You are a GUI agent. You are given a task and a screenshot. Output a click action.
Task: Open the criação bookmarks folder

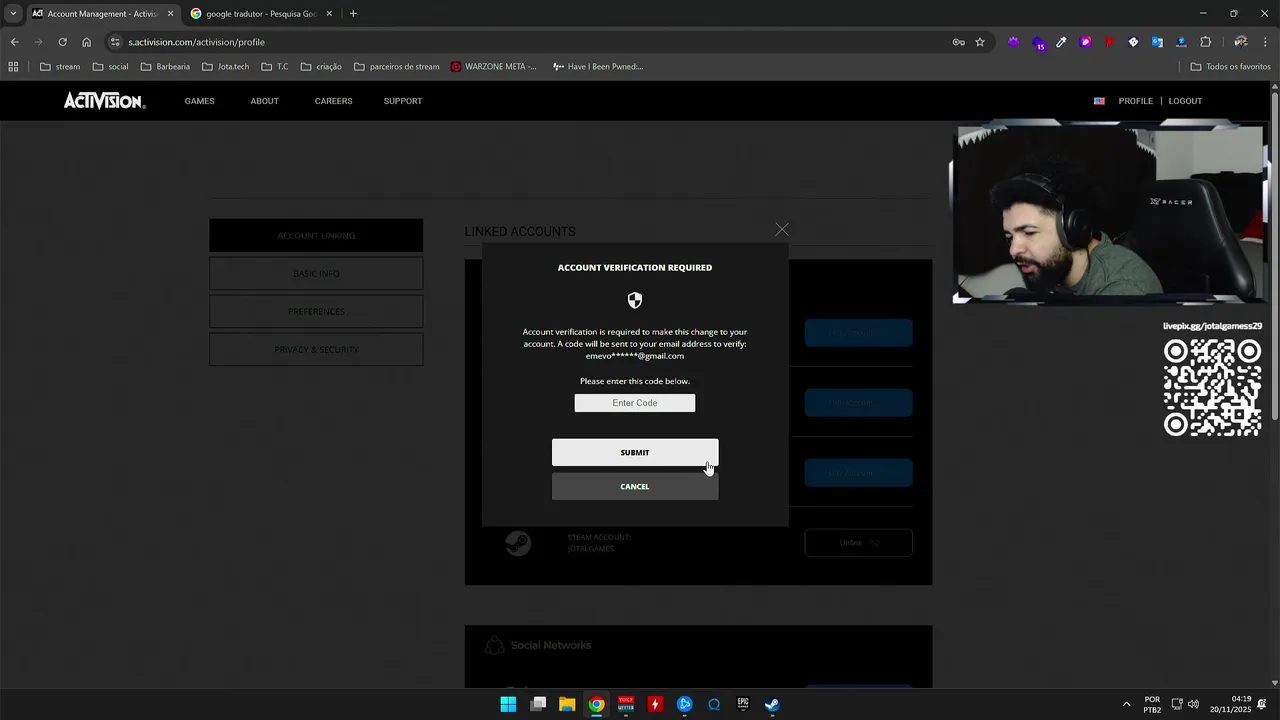[321, 67]
